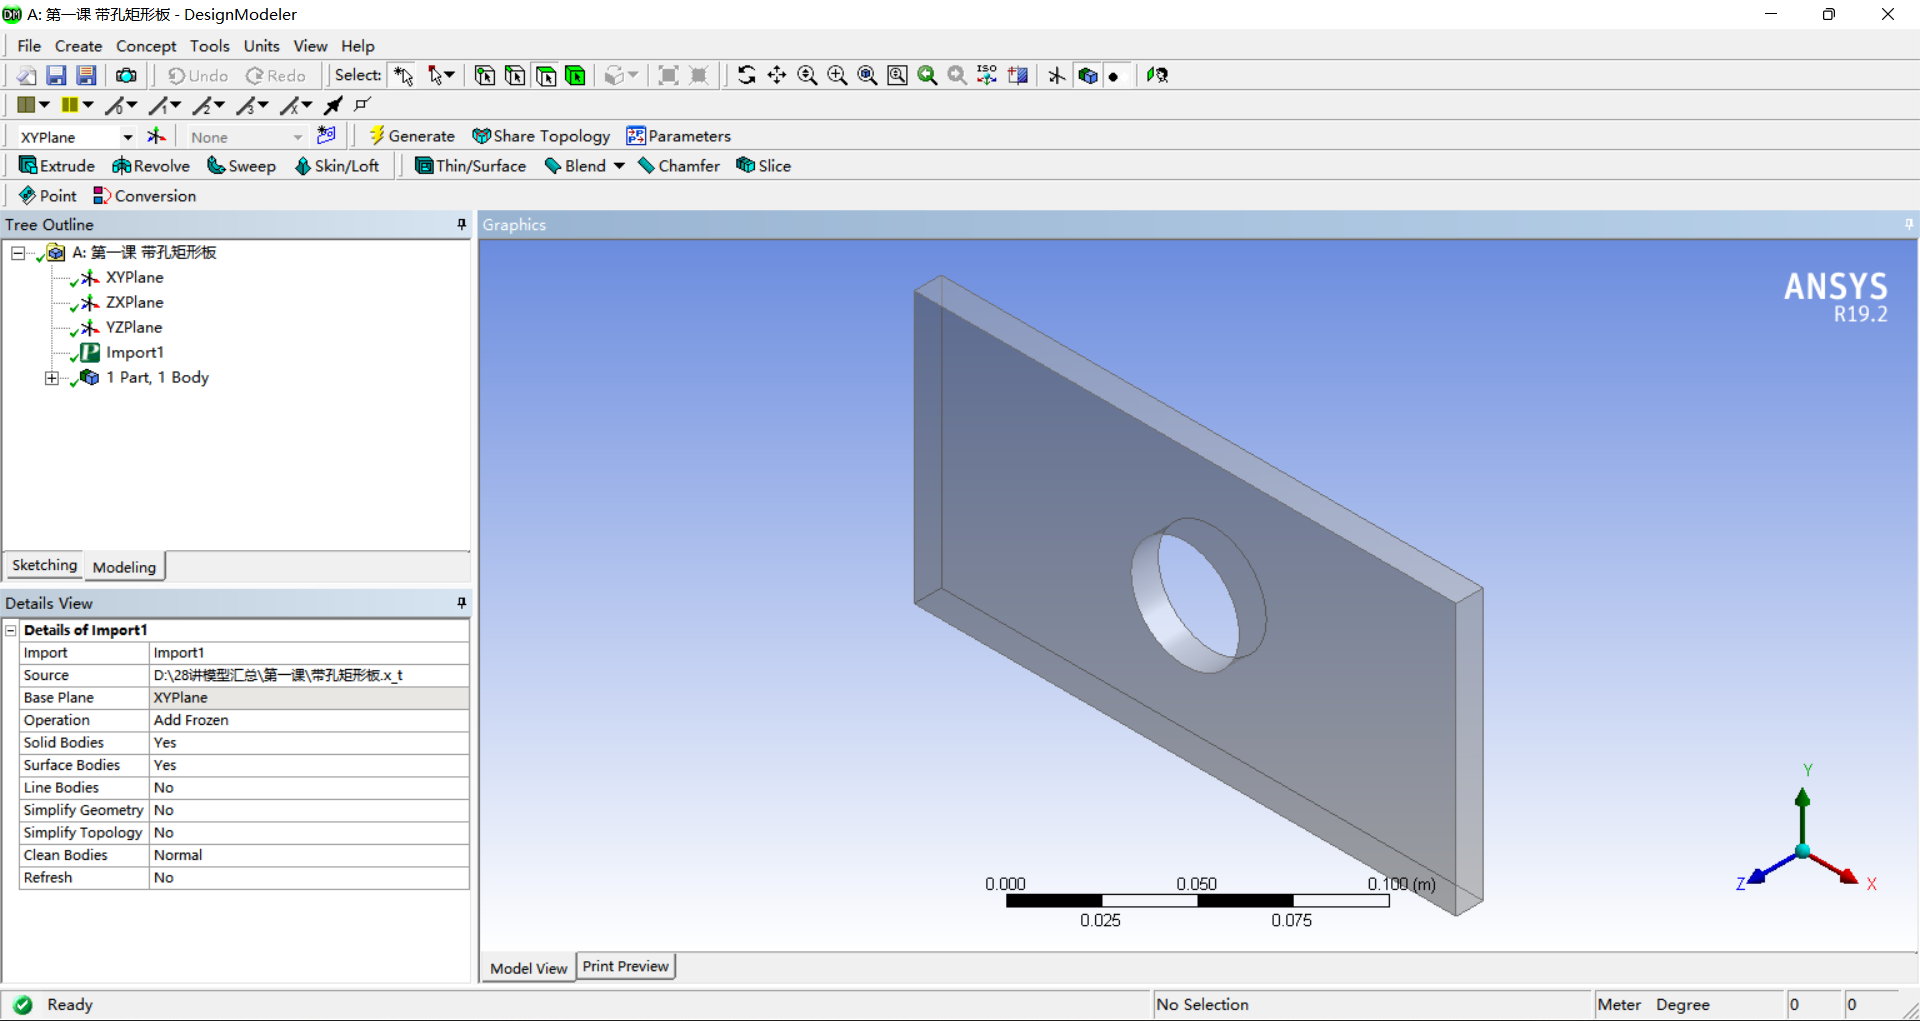The image size is (1920, 1021).
Task: Click the Parameters button
Action: (678, 136)
